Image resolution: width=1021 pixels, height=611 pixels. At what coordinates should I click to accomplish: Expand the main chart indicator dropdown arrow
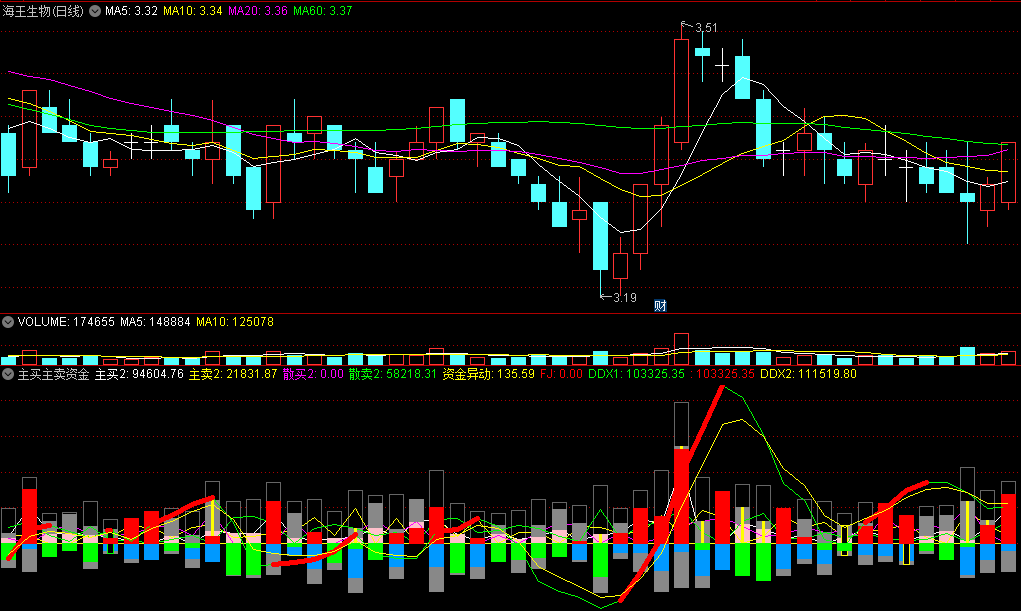95,11
